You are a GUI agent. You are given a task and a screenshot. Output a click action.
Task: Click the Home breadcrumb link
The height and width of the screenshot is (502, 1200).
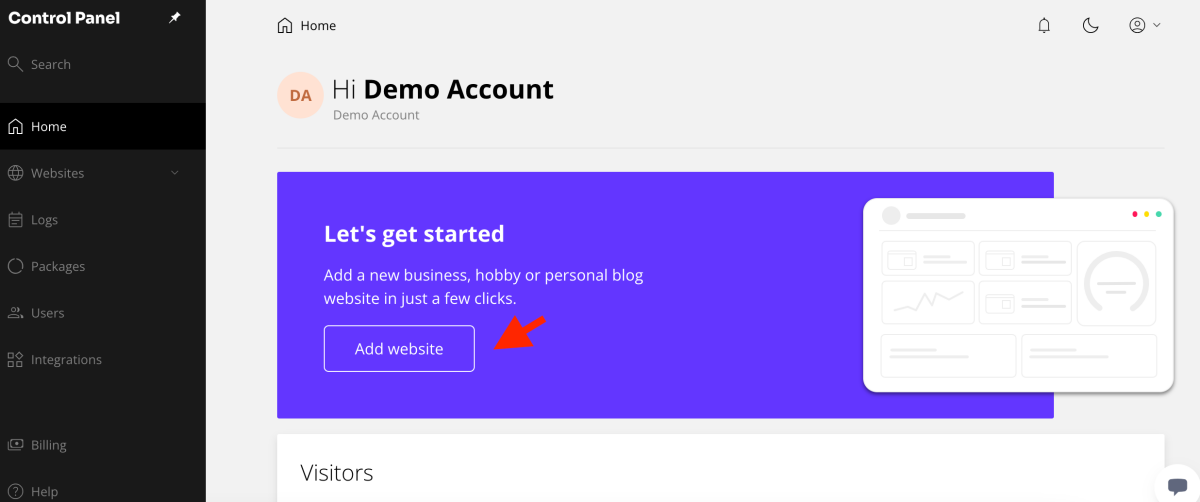pos(318,26)
